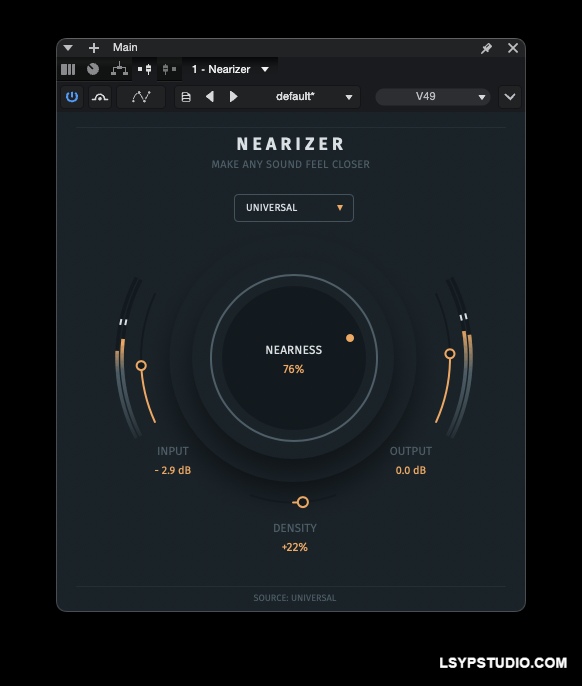Toggle the plugin power bypass button
This screenshot has height=686, width=582.
[x=72, y=97]
